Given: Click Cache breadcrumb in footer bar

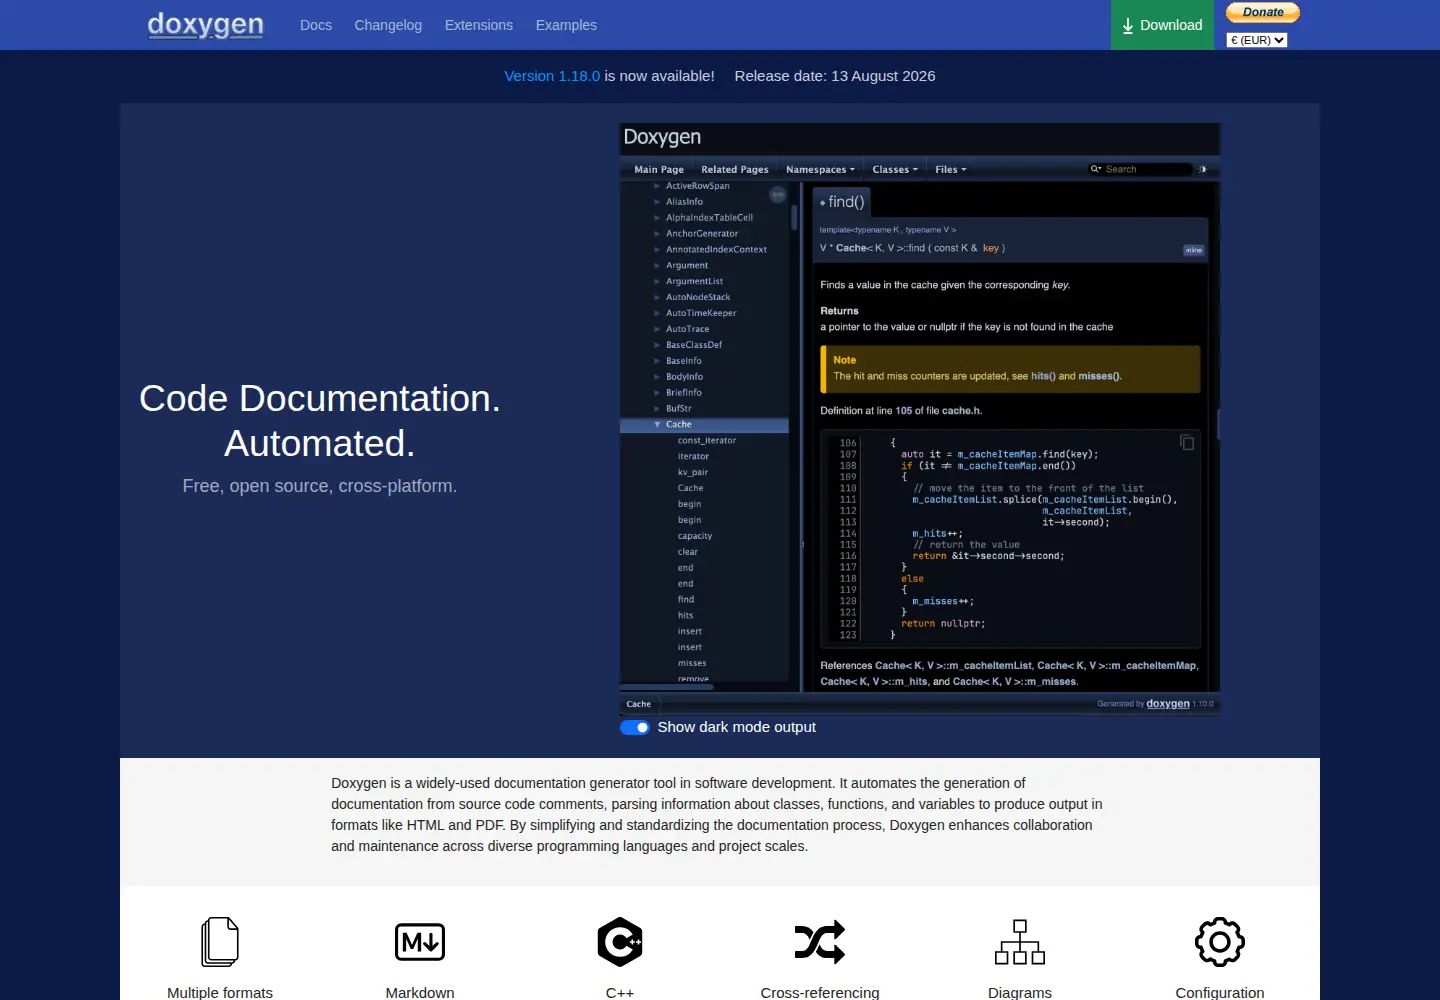Looking at the screenshot, I should 638,704.
